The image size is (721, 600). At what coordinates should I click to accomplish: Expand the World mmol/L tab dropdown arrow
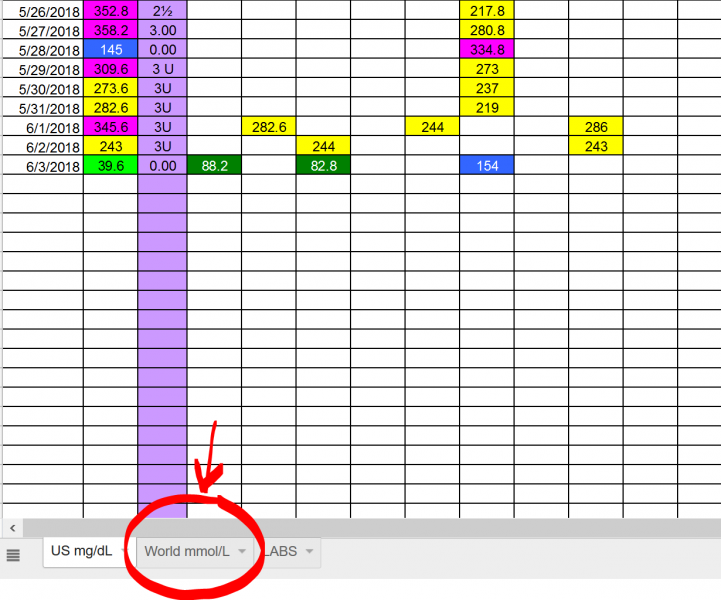242,552
